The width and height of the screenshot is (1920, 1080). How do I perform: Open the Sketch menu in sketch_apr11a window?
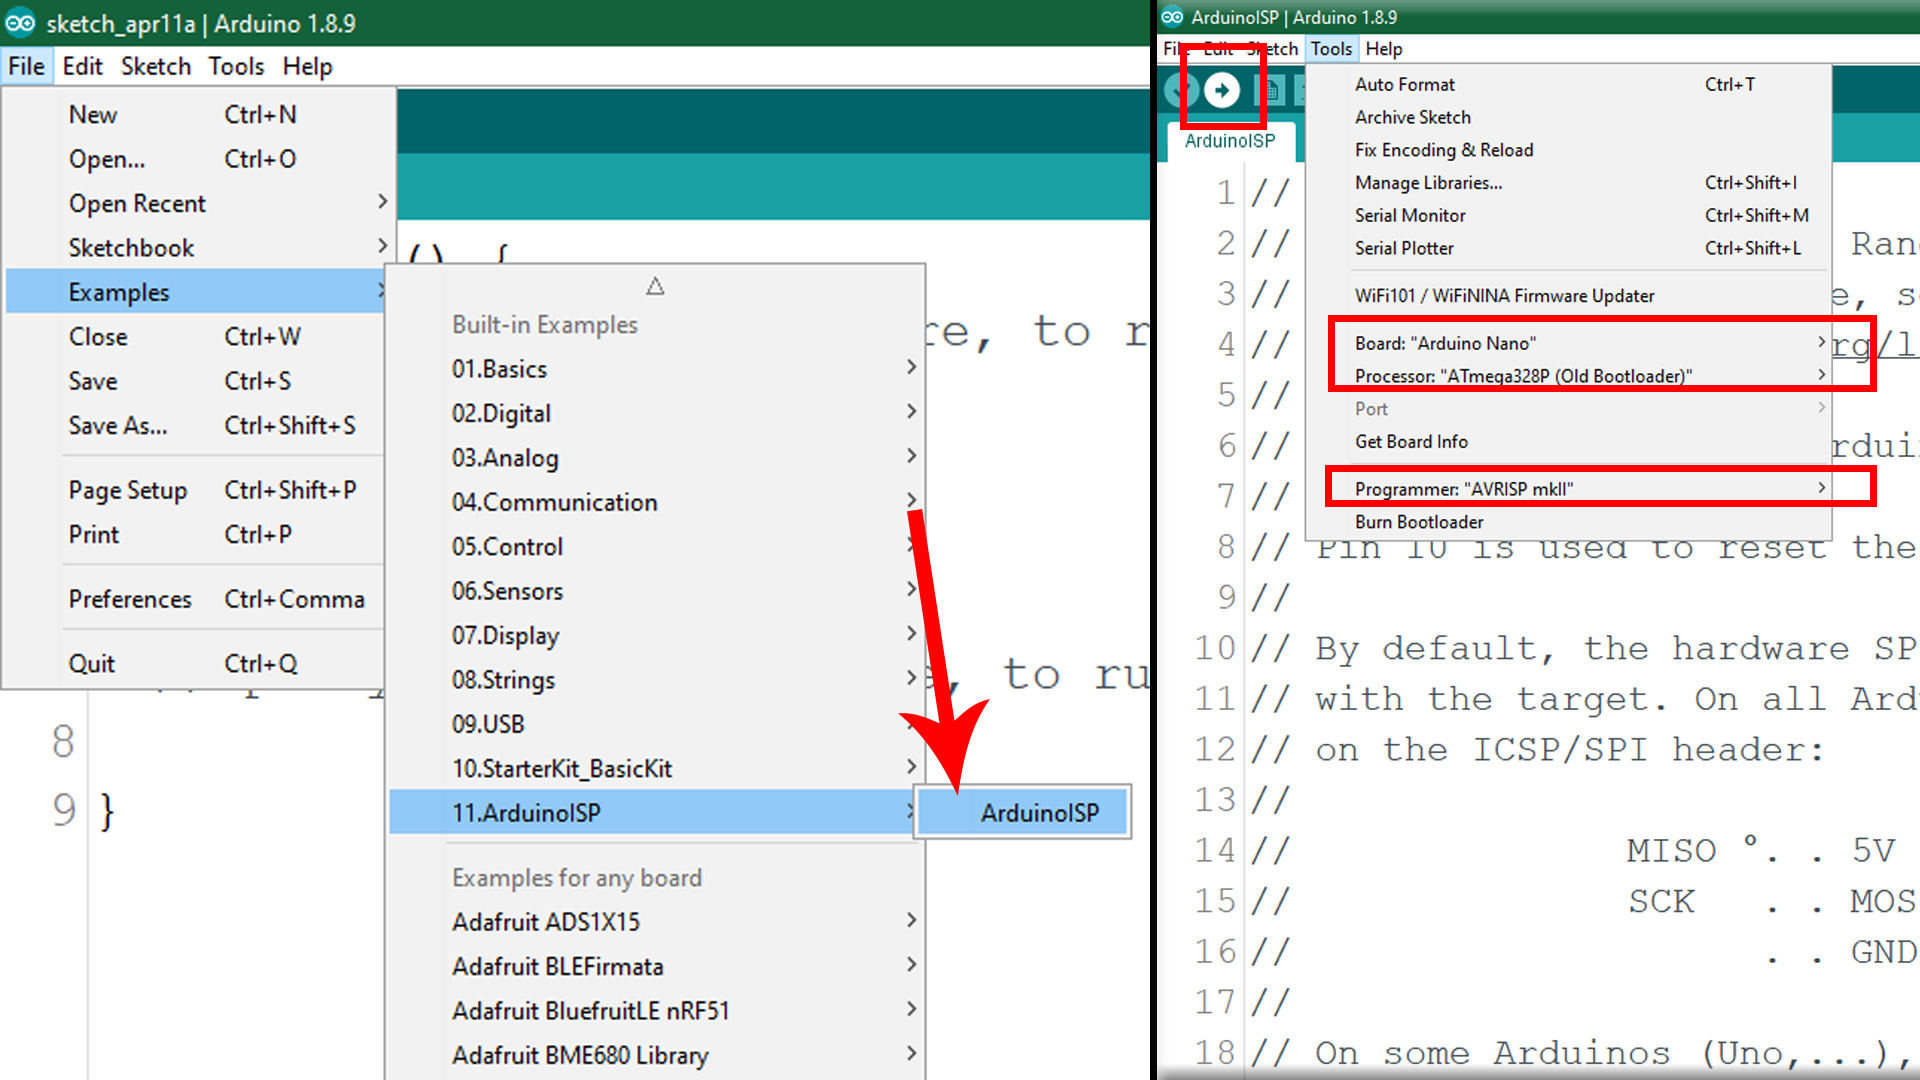tap(156, 66)
